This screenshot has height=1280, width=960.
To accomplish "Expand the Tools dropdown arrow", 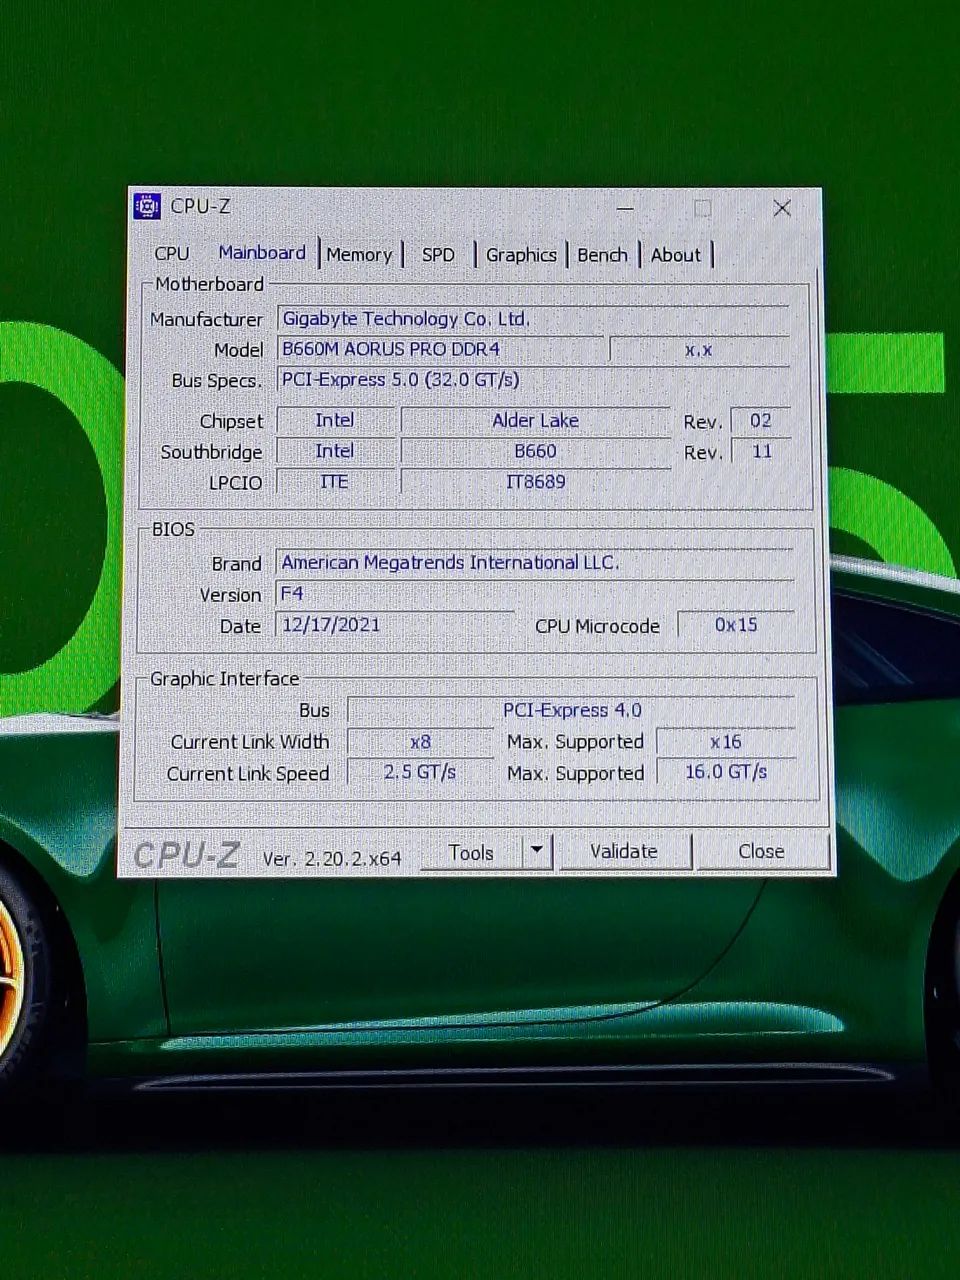I will pos(537,852).
